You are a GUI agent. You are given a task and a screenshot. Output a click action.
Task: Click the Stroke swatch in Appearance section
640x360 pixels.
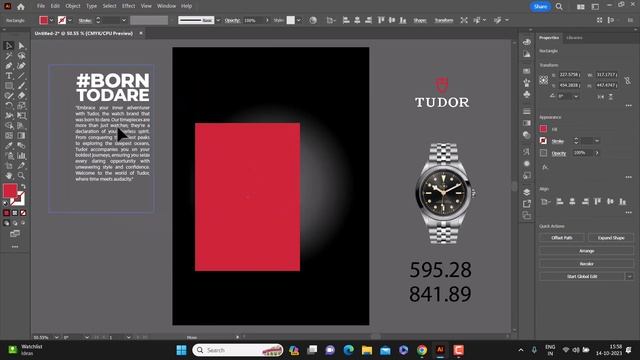click(x=543, y=141)
